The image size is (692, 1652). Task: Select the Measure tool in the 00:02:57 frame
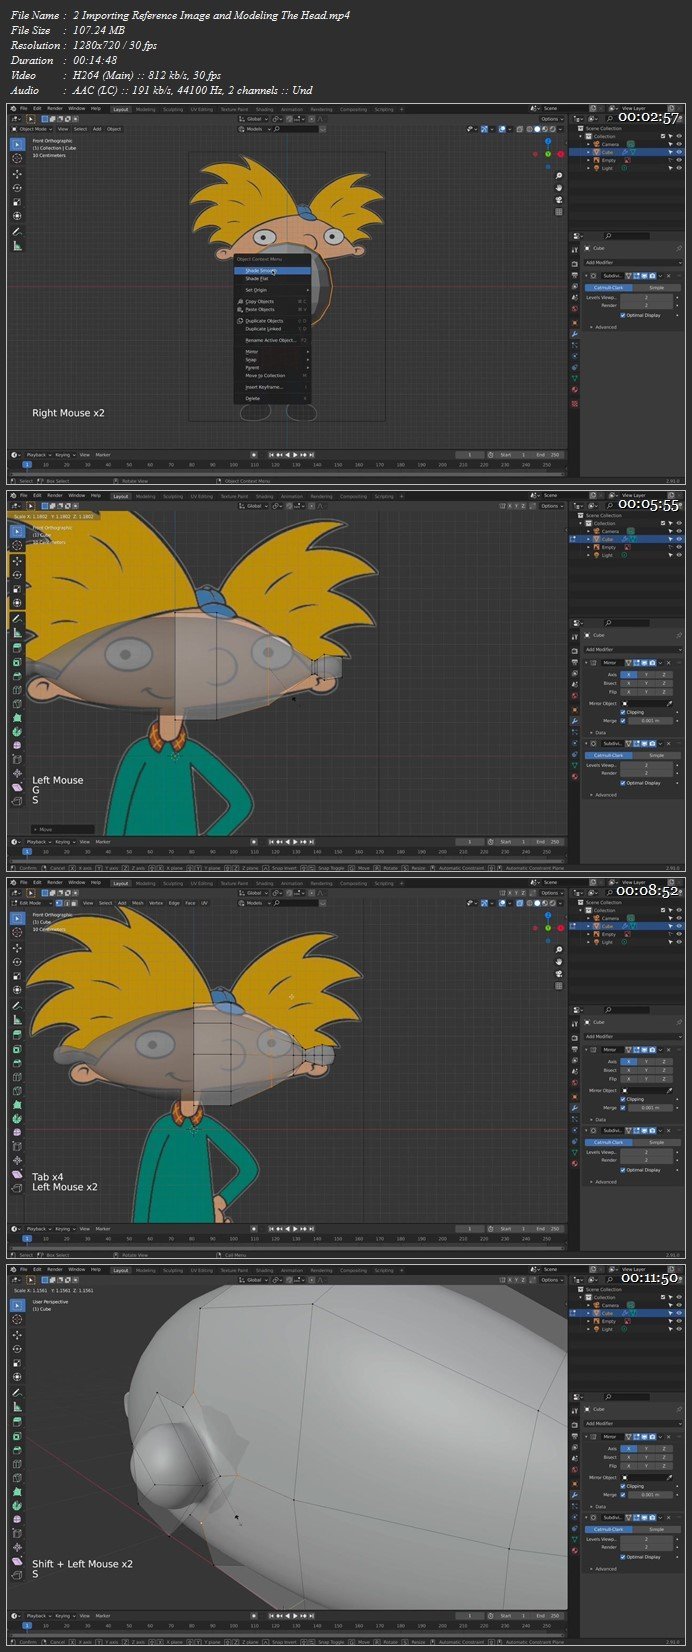(x=17, y=245)
